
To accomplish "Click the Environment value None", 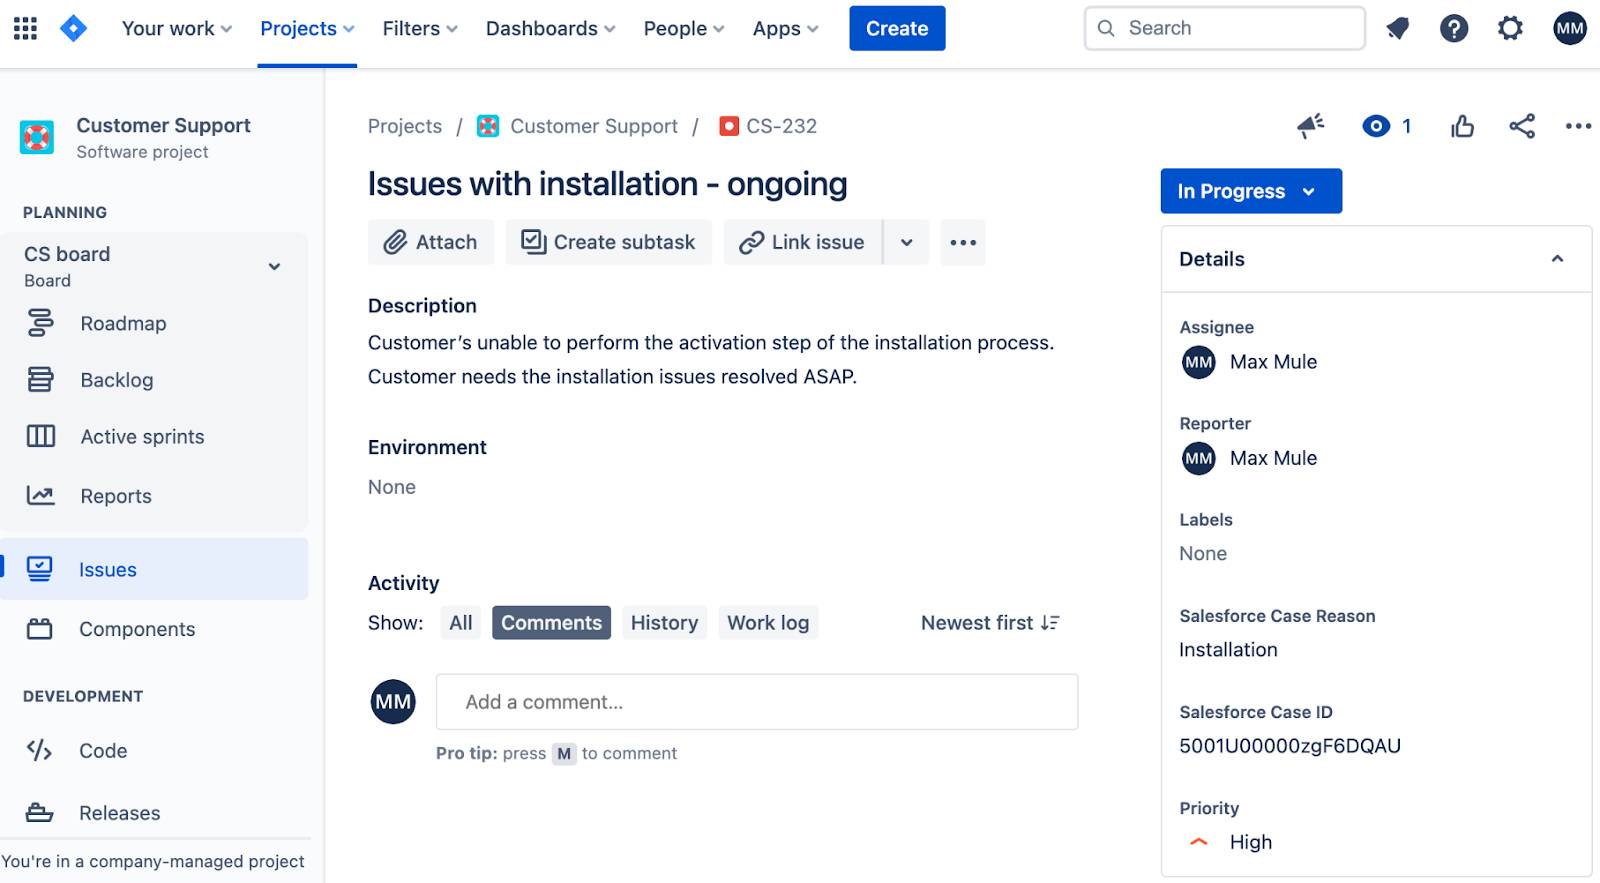I will point(392,487).
